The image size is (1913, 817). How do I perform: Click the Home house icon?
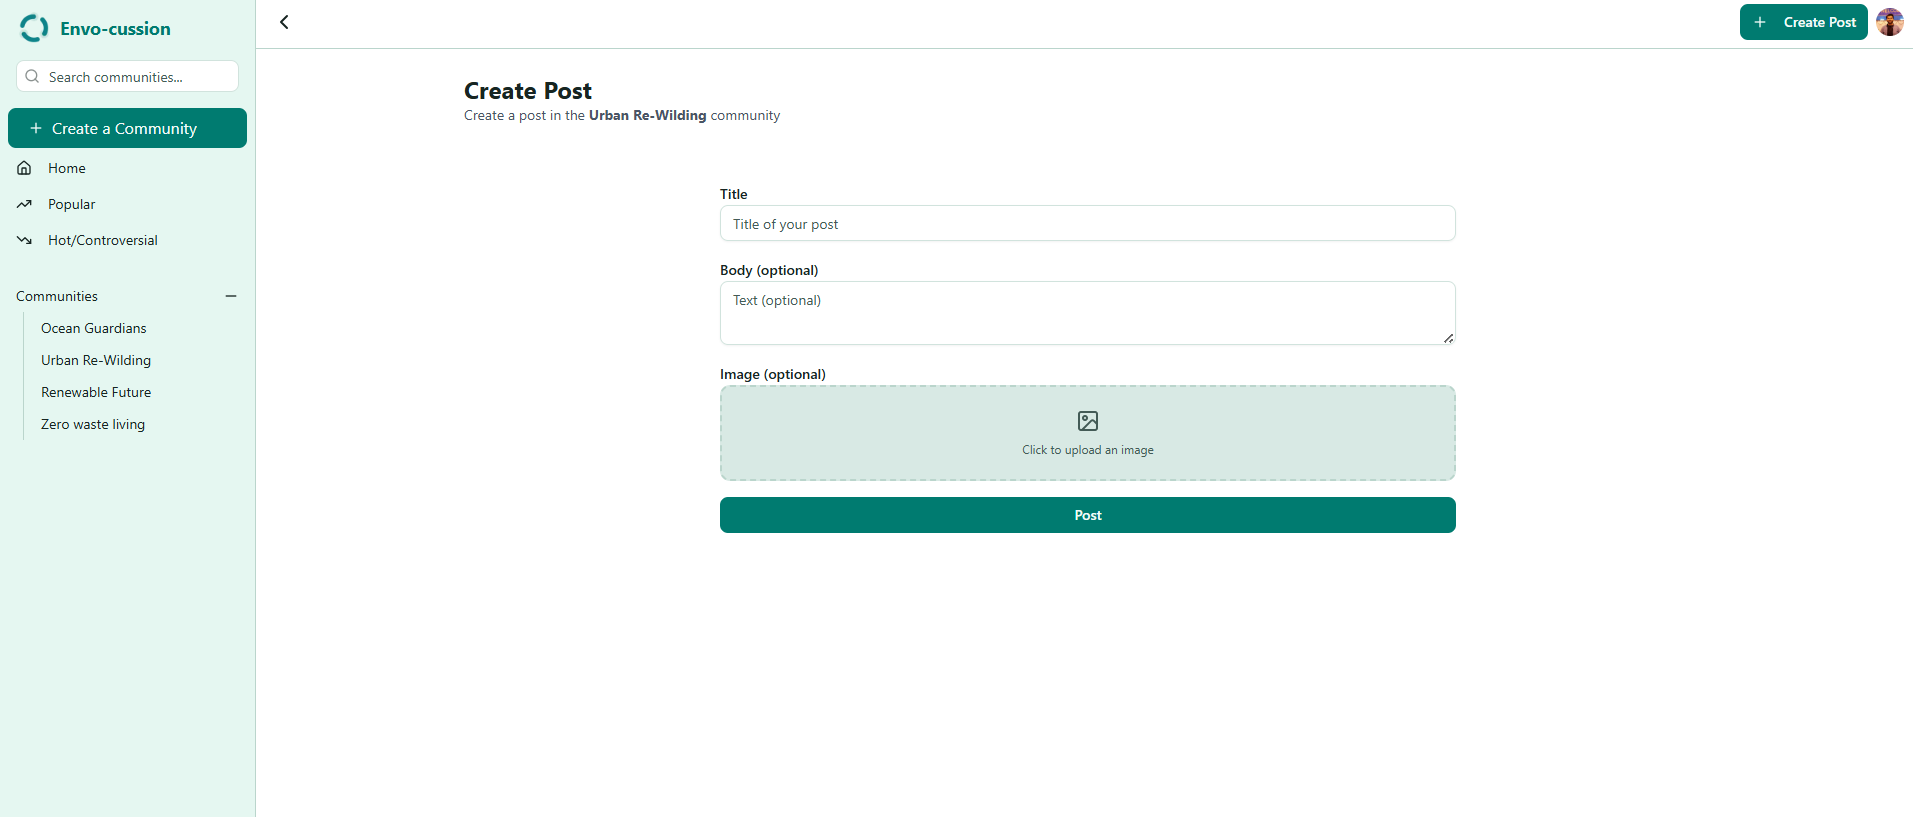click(24, 168)
